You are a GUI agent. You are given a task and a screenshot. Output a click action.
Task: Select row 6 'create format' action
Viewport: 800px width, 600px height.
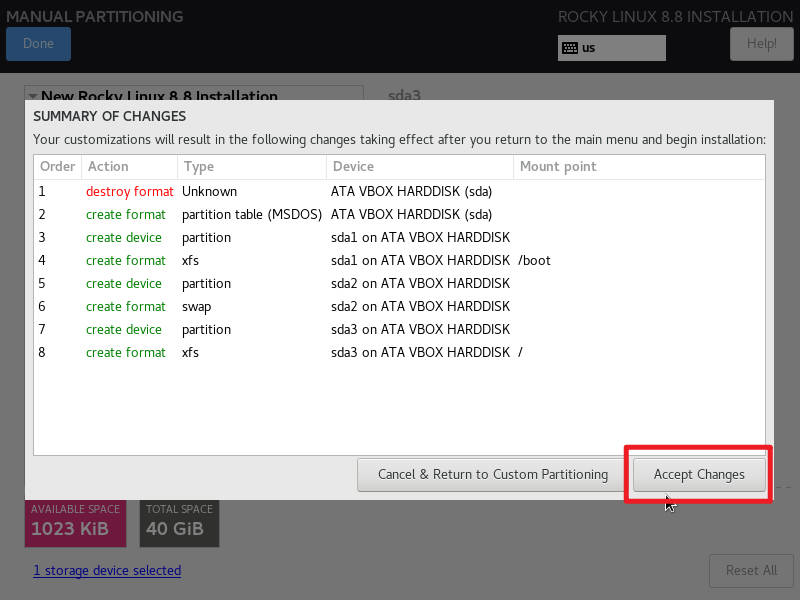click(x=126, y=307)
